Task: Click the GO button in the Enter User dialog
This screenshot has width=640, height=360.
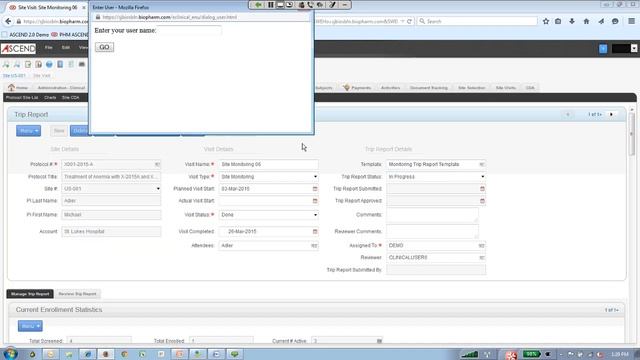Action: coord(104,47)
